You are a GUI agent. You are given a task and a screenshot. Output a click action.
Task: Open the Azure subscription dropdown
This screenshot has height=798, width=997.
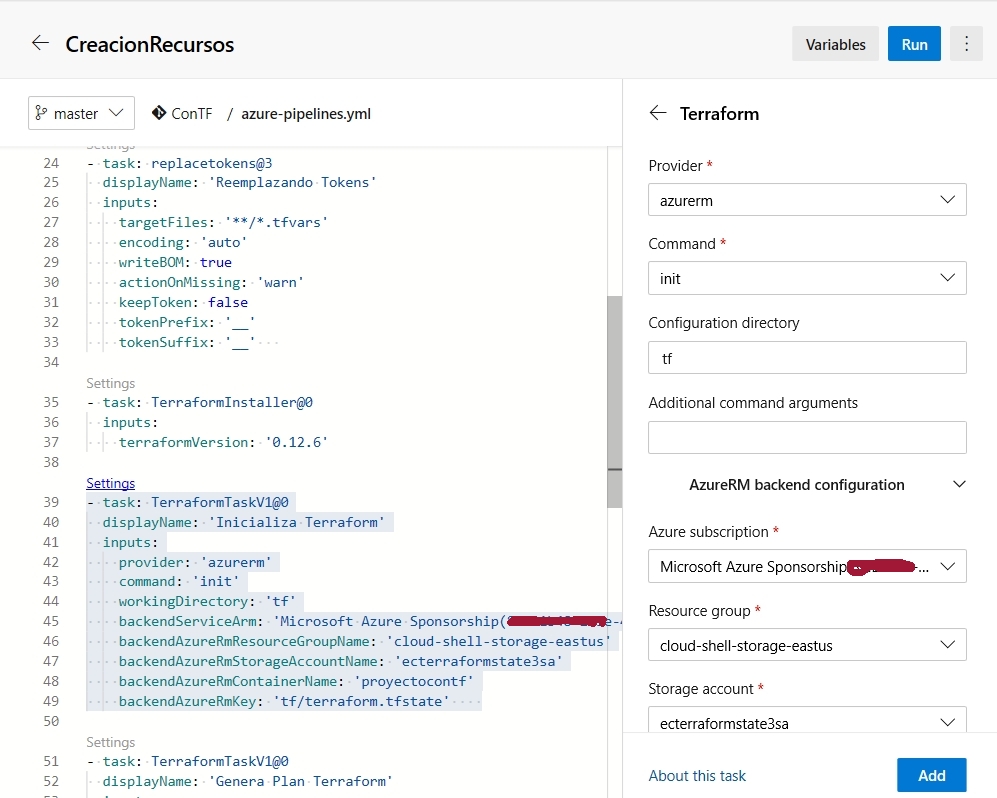807,566
